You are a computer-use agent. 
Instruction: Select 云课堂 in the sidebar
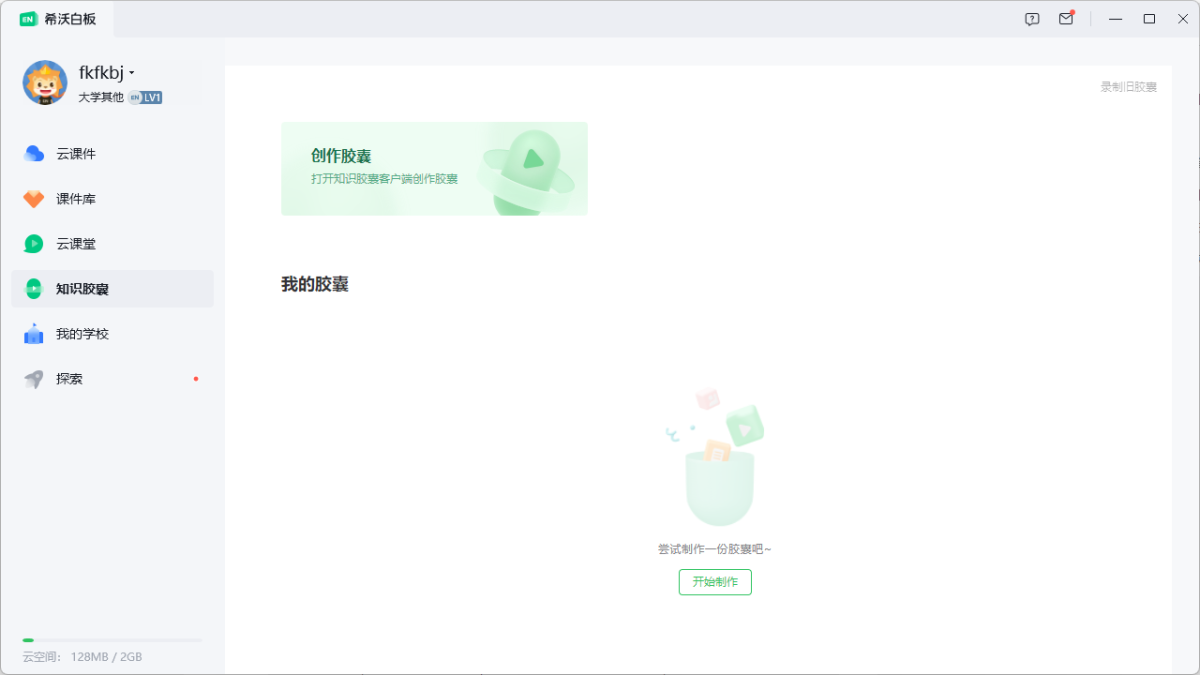[112, 244]
